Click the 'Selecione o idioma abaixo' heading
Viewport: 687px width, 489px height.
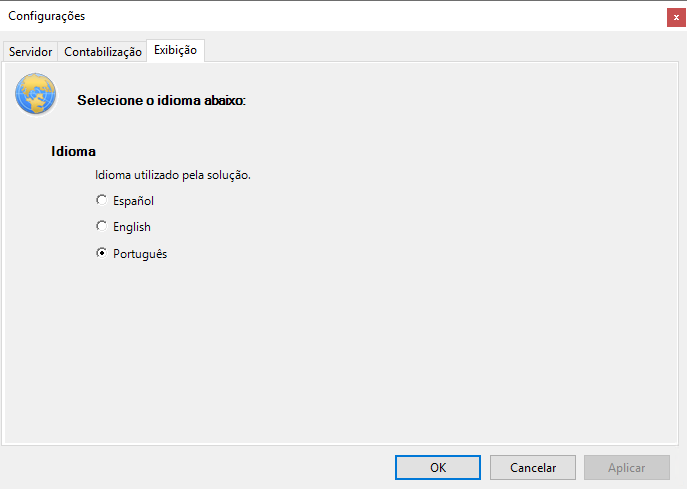click(x=161, y=101)
